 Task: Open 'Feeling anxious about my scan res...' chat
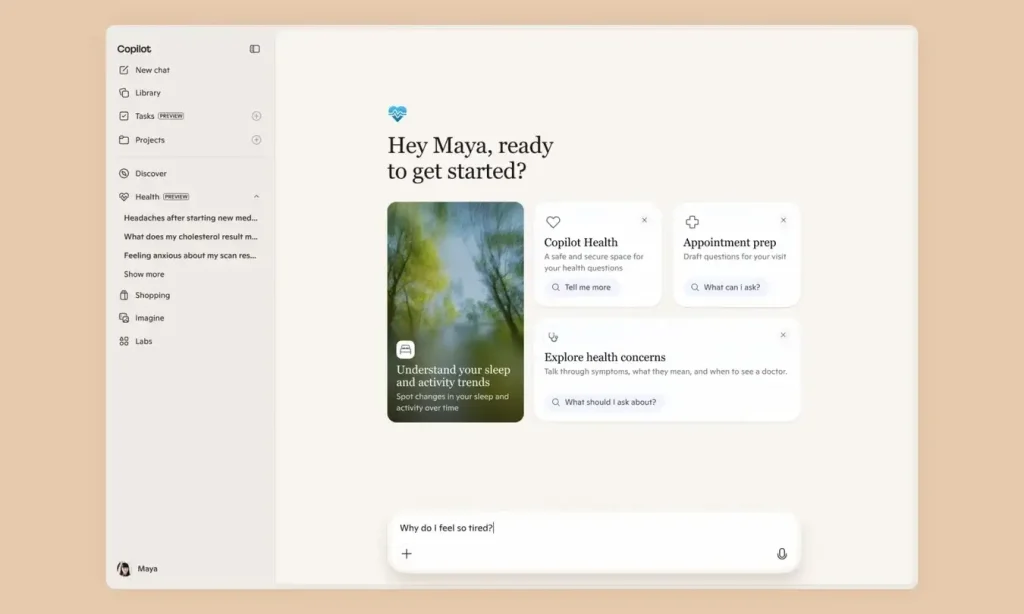(x=190, y=255)
